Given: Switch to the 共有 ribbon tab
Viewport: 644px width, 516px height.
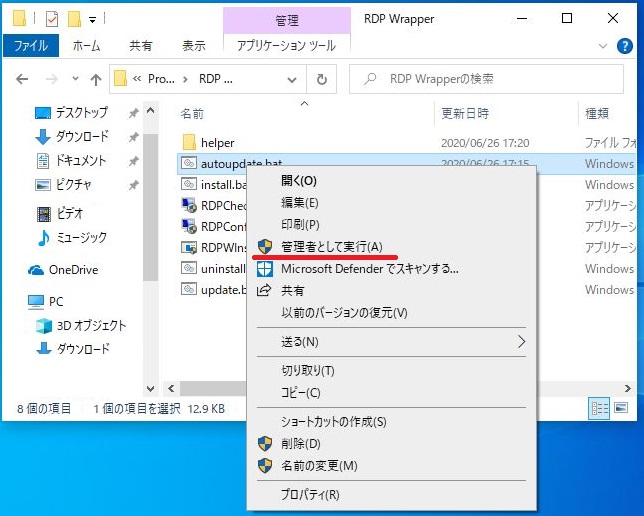Looking at the screenshot, I should coord(141,45).
